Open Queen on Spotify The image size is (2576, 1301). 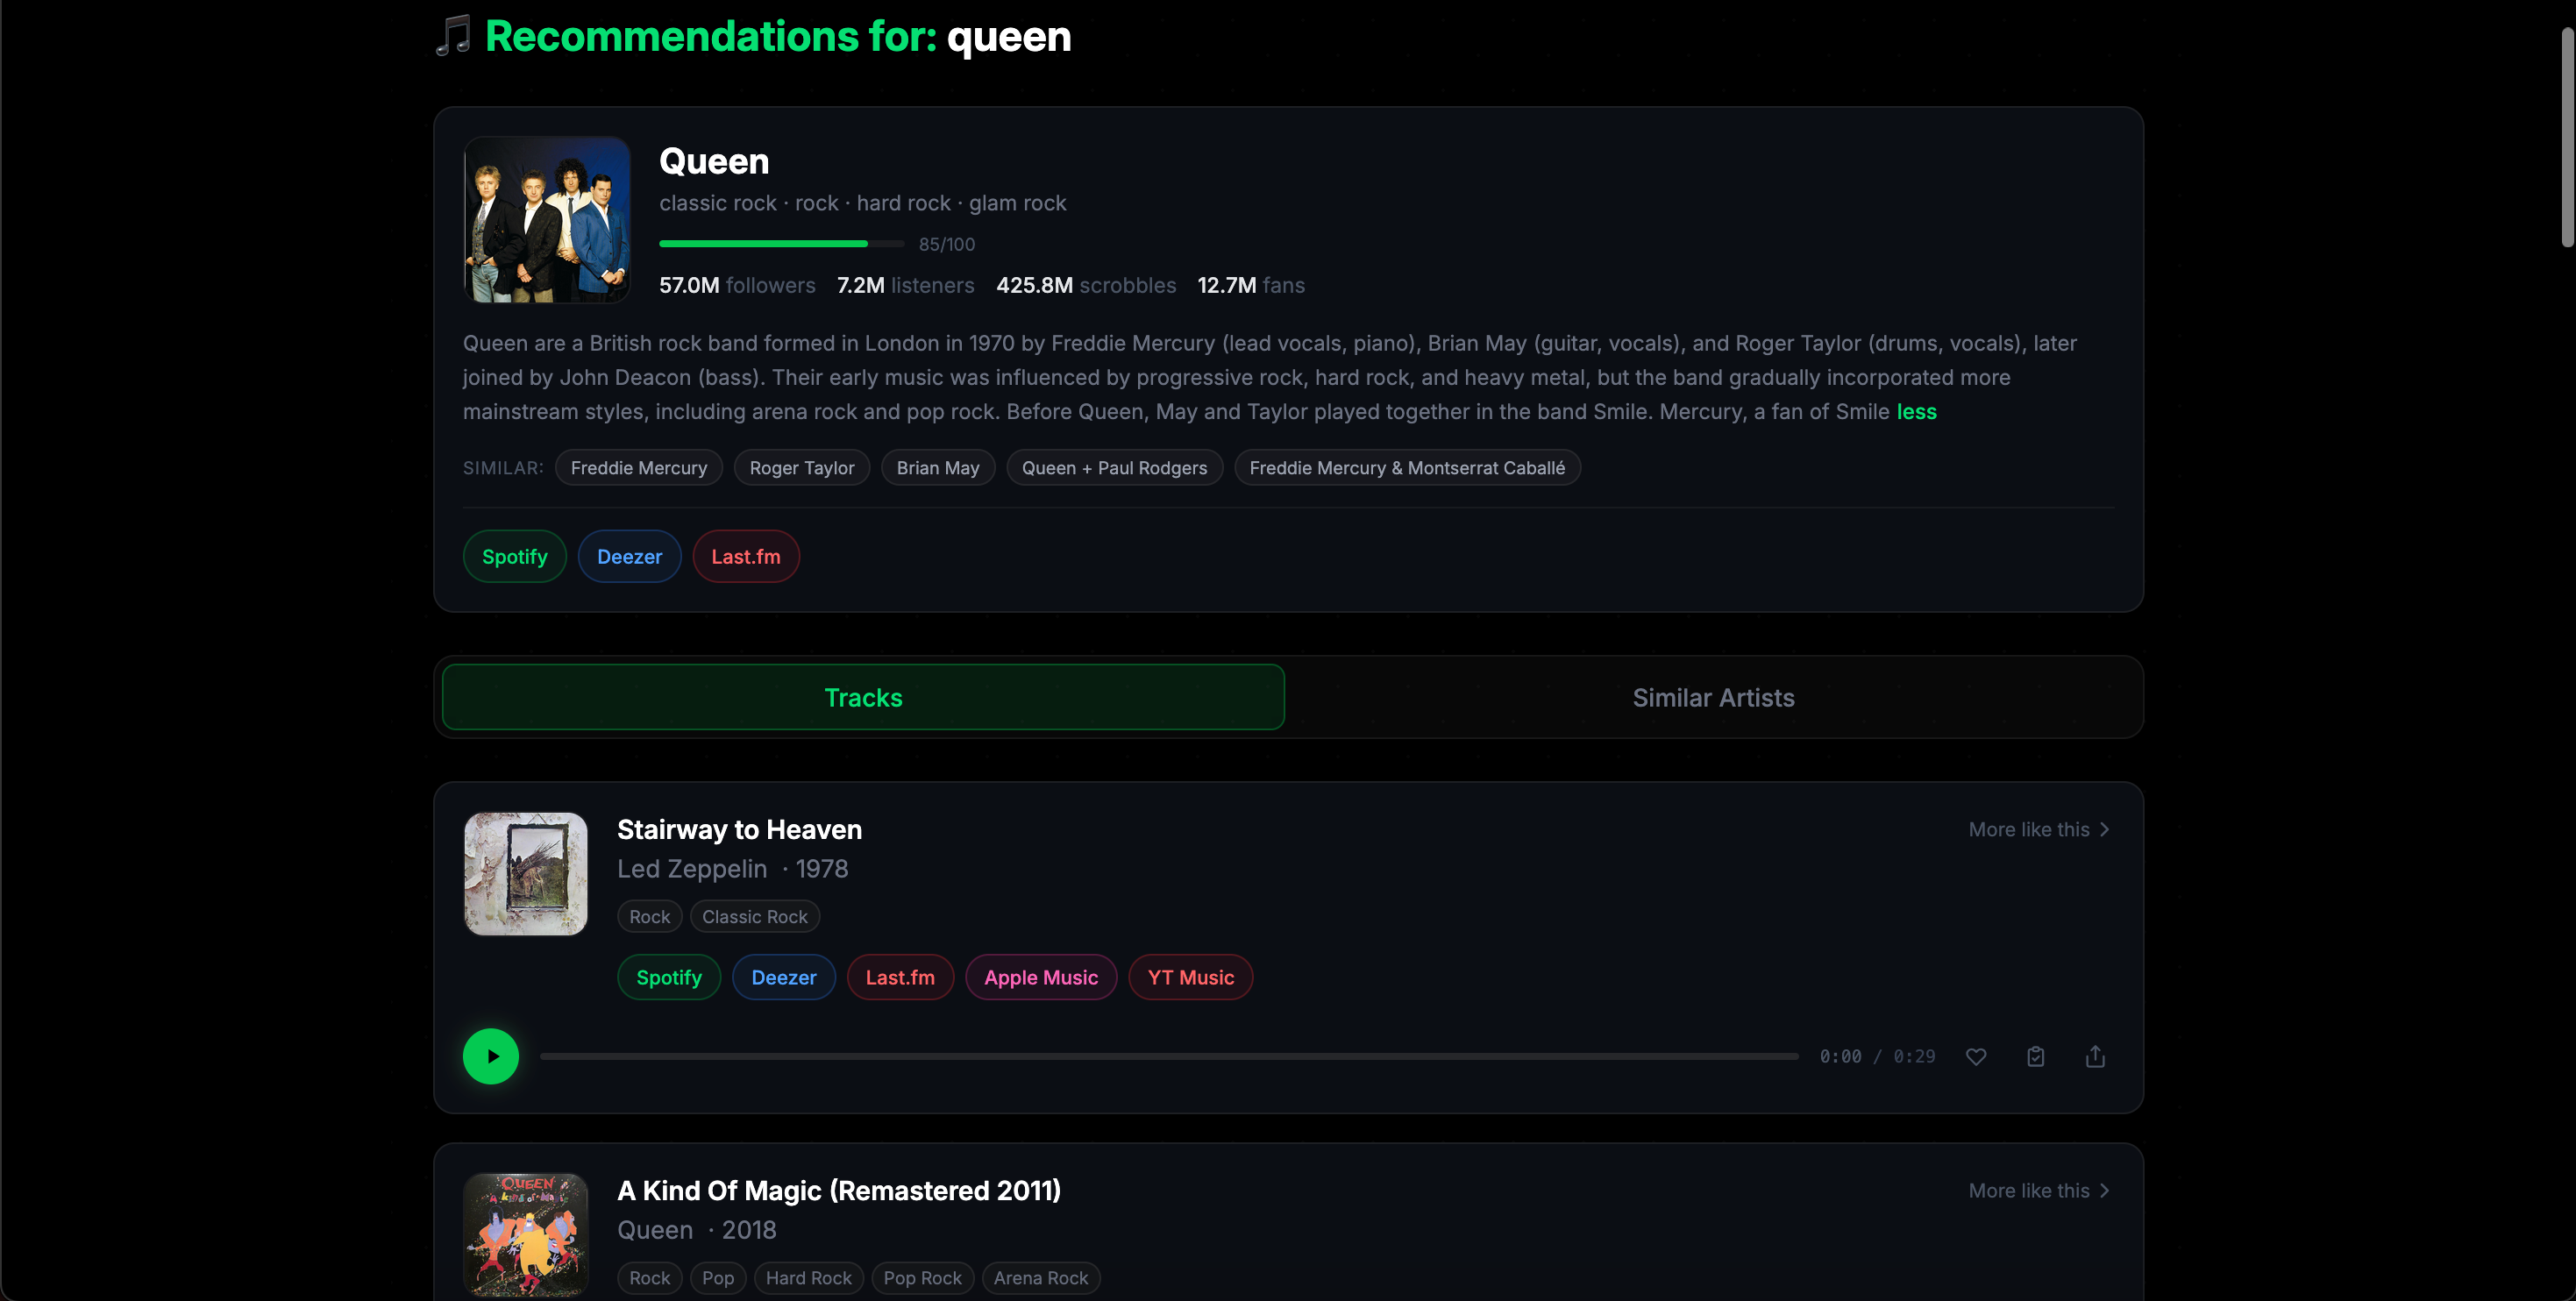pos(514,556)
